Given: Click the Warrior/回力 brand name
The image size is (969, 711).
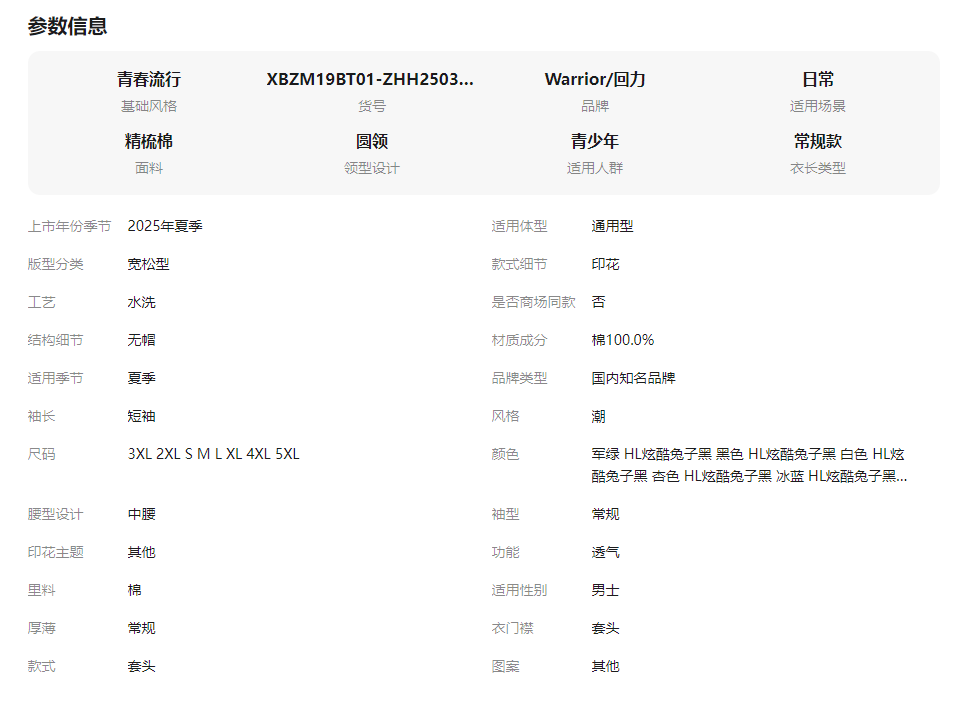Looking at the screenshot, I should 594,80.
